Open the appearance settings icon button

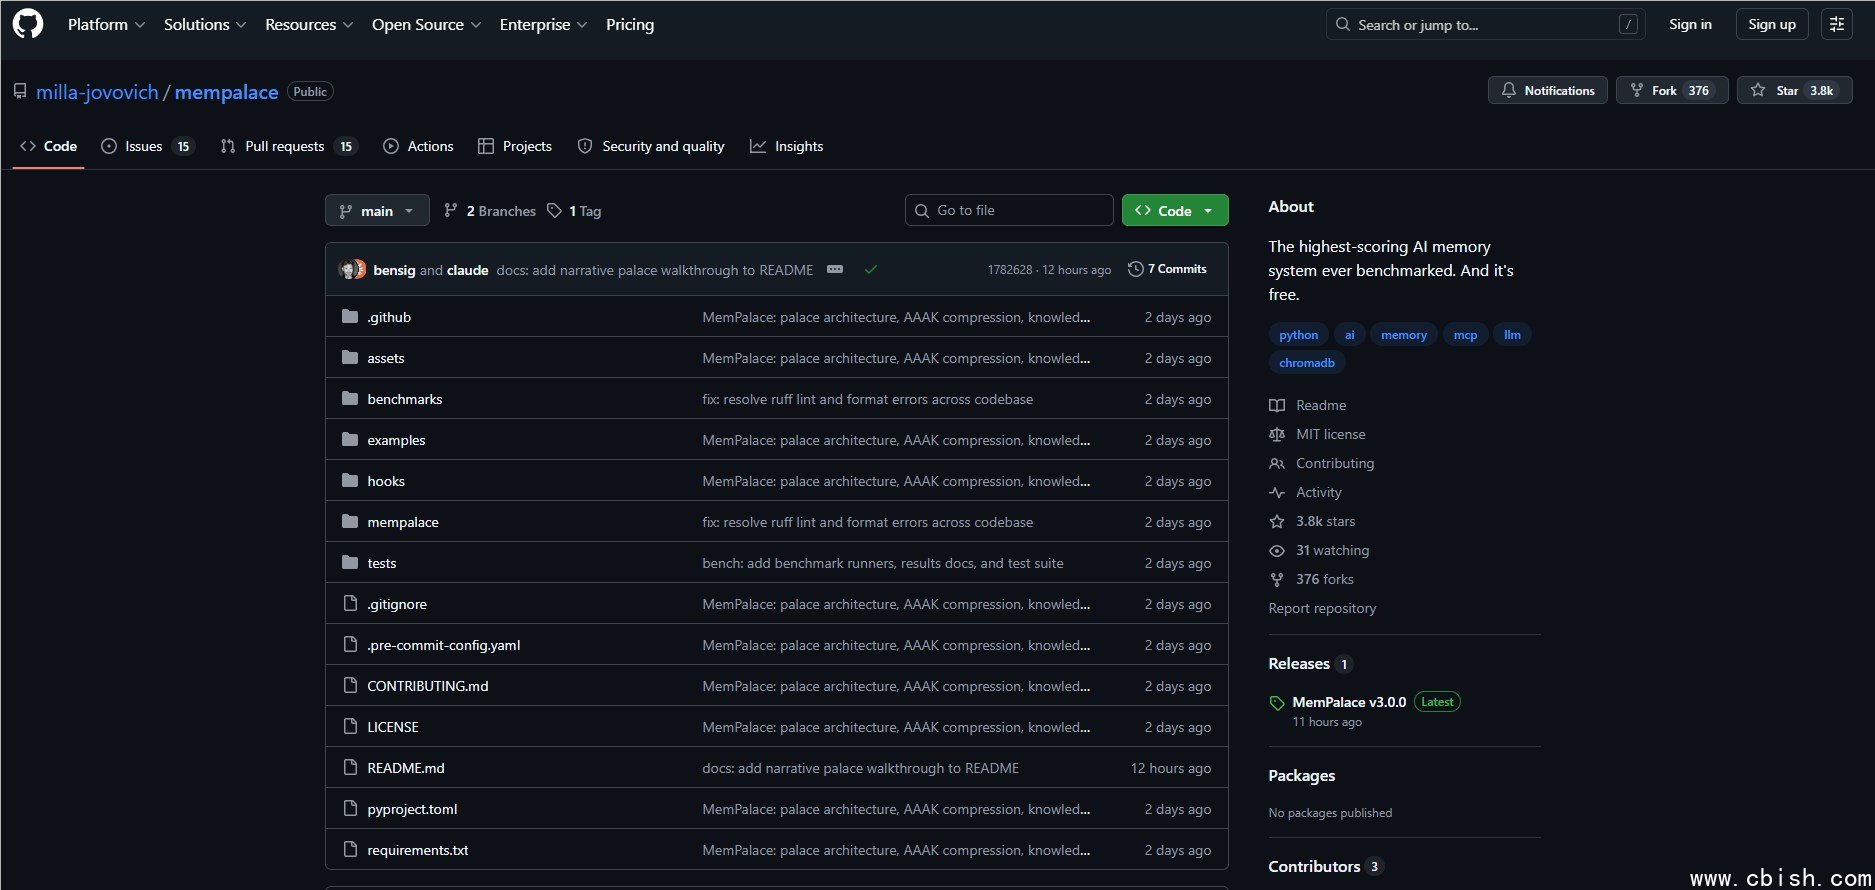(1837, 24)
